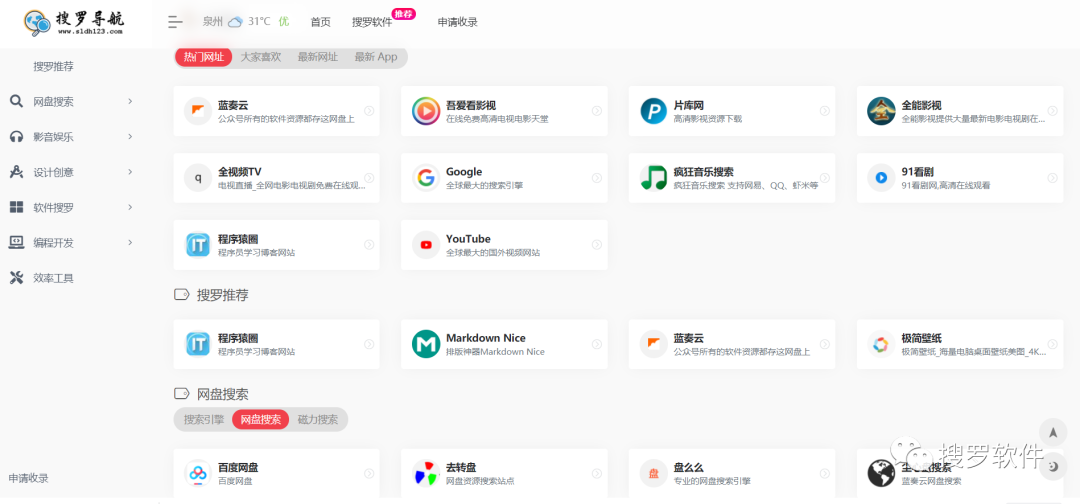Image resolution: width=1080 pixels, height=504 pixels.
Task: Switch to the 搜索引擎 tab
Action: pyautogui.click(x=204, y=419)
